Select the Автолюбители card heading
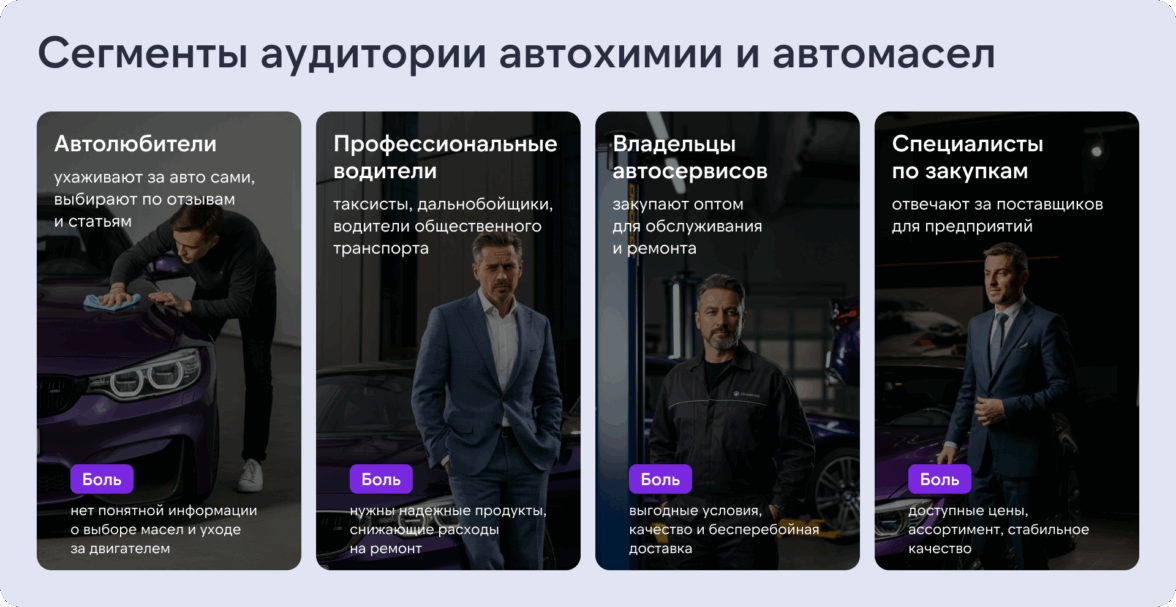Image resolution: width=1176 pixels, height=607 pixels. (x=135, y=144)
